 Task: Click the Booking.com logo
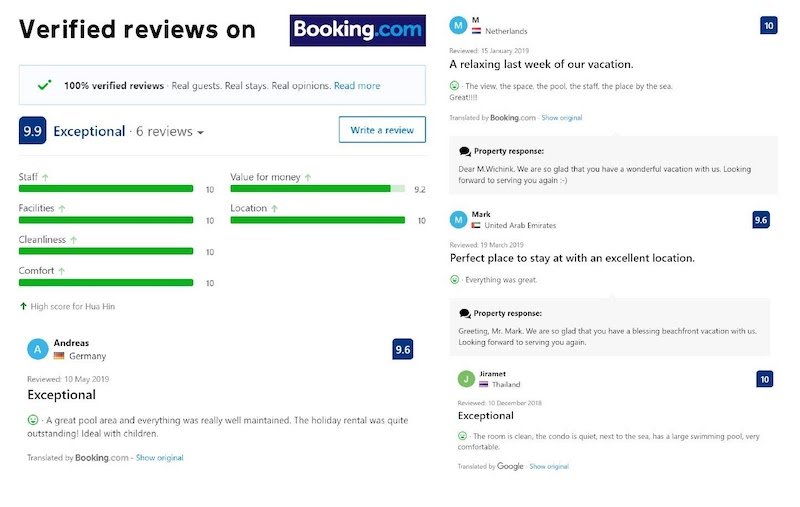pyautogui.click(x=357, y=30)
